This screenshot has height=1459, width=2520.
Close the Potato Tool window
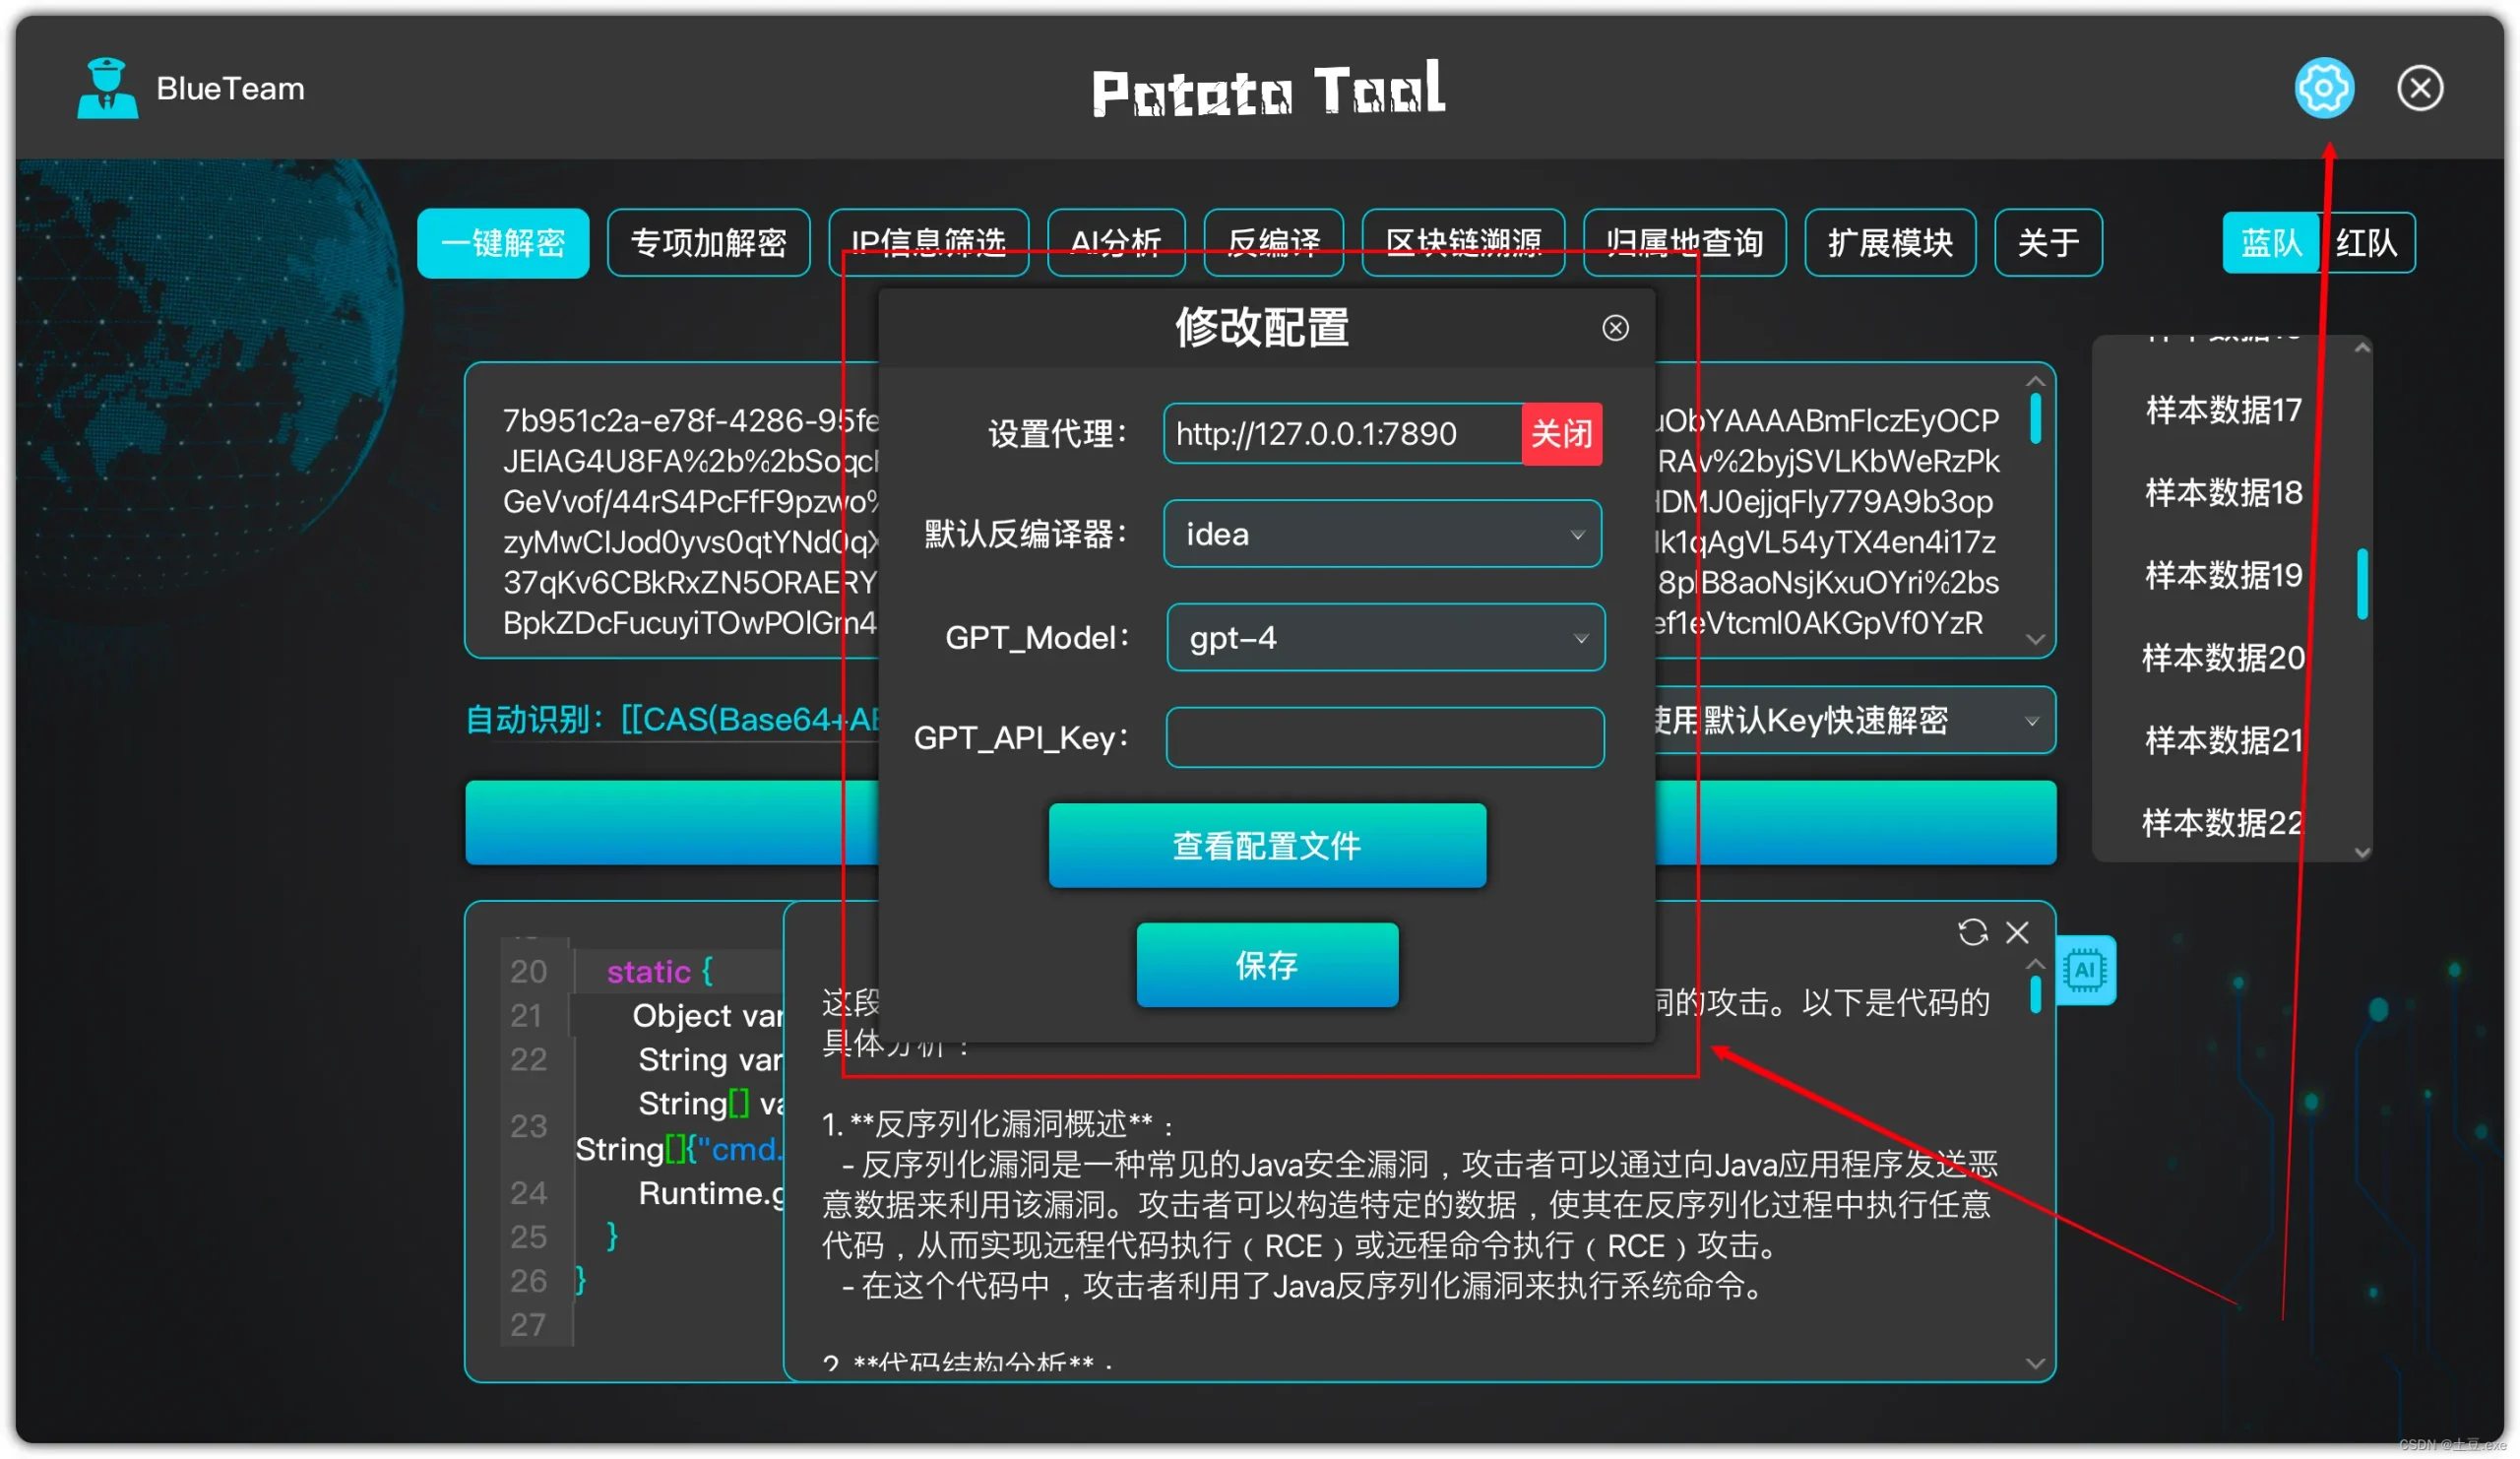click(2419, 88)
